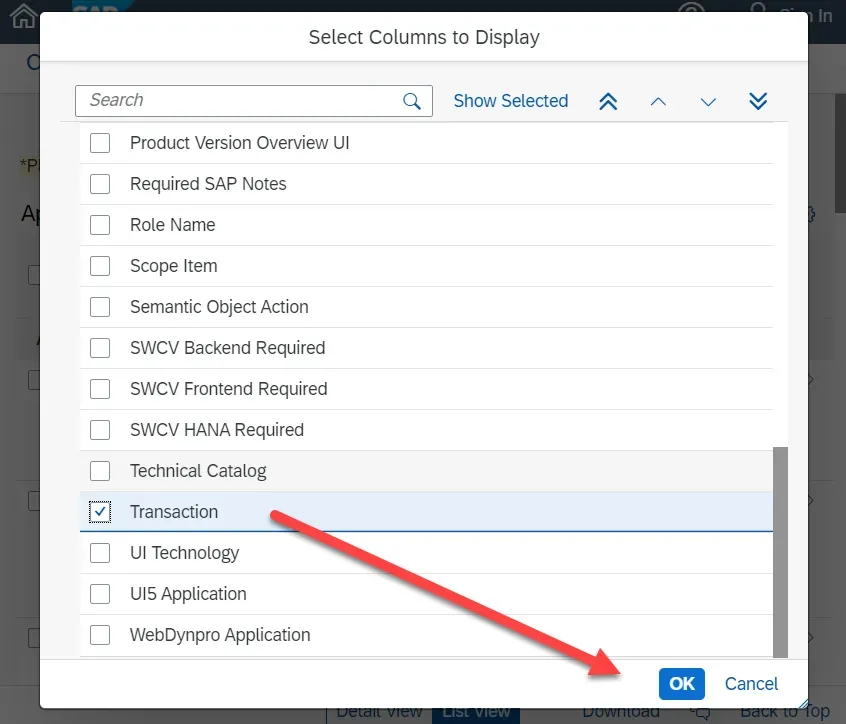
Task: Uncheck the Transaction column checkbox
Action: tap(100, 512)
